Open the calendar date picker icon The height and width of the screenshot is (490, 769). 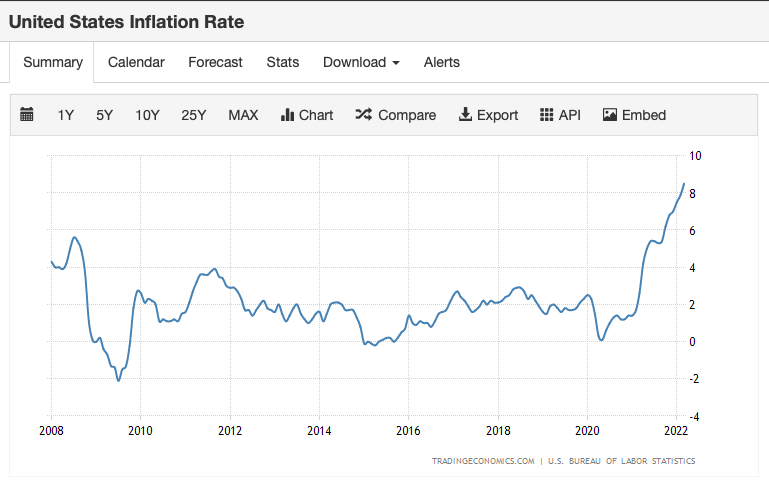[x=27, y=115]
